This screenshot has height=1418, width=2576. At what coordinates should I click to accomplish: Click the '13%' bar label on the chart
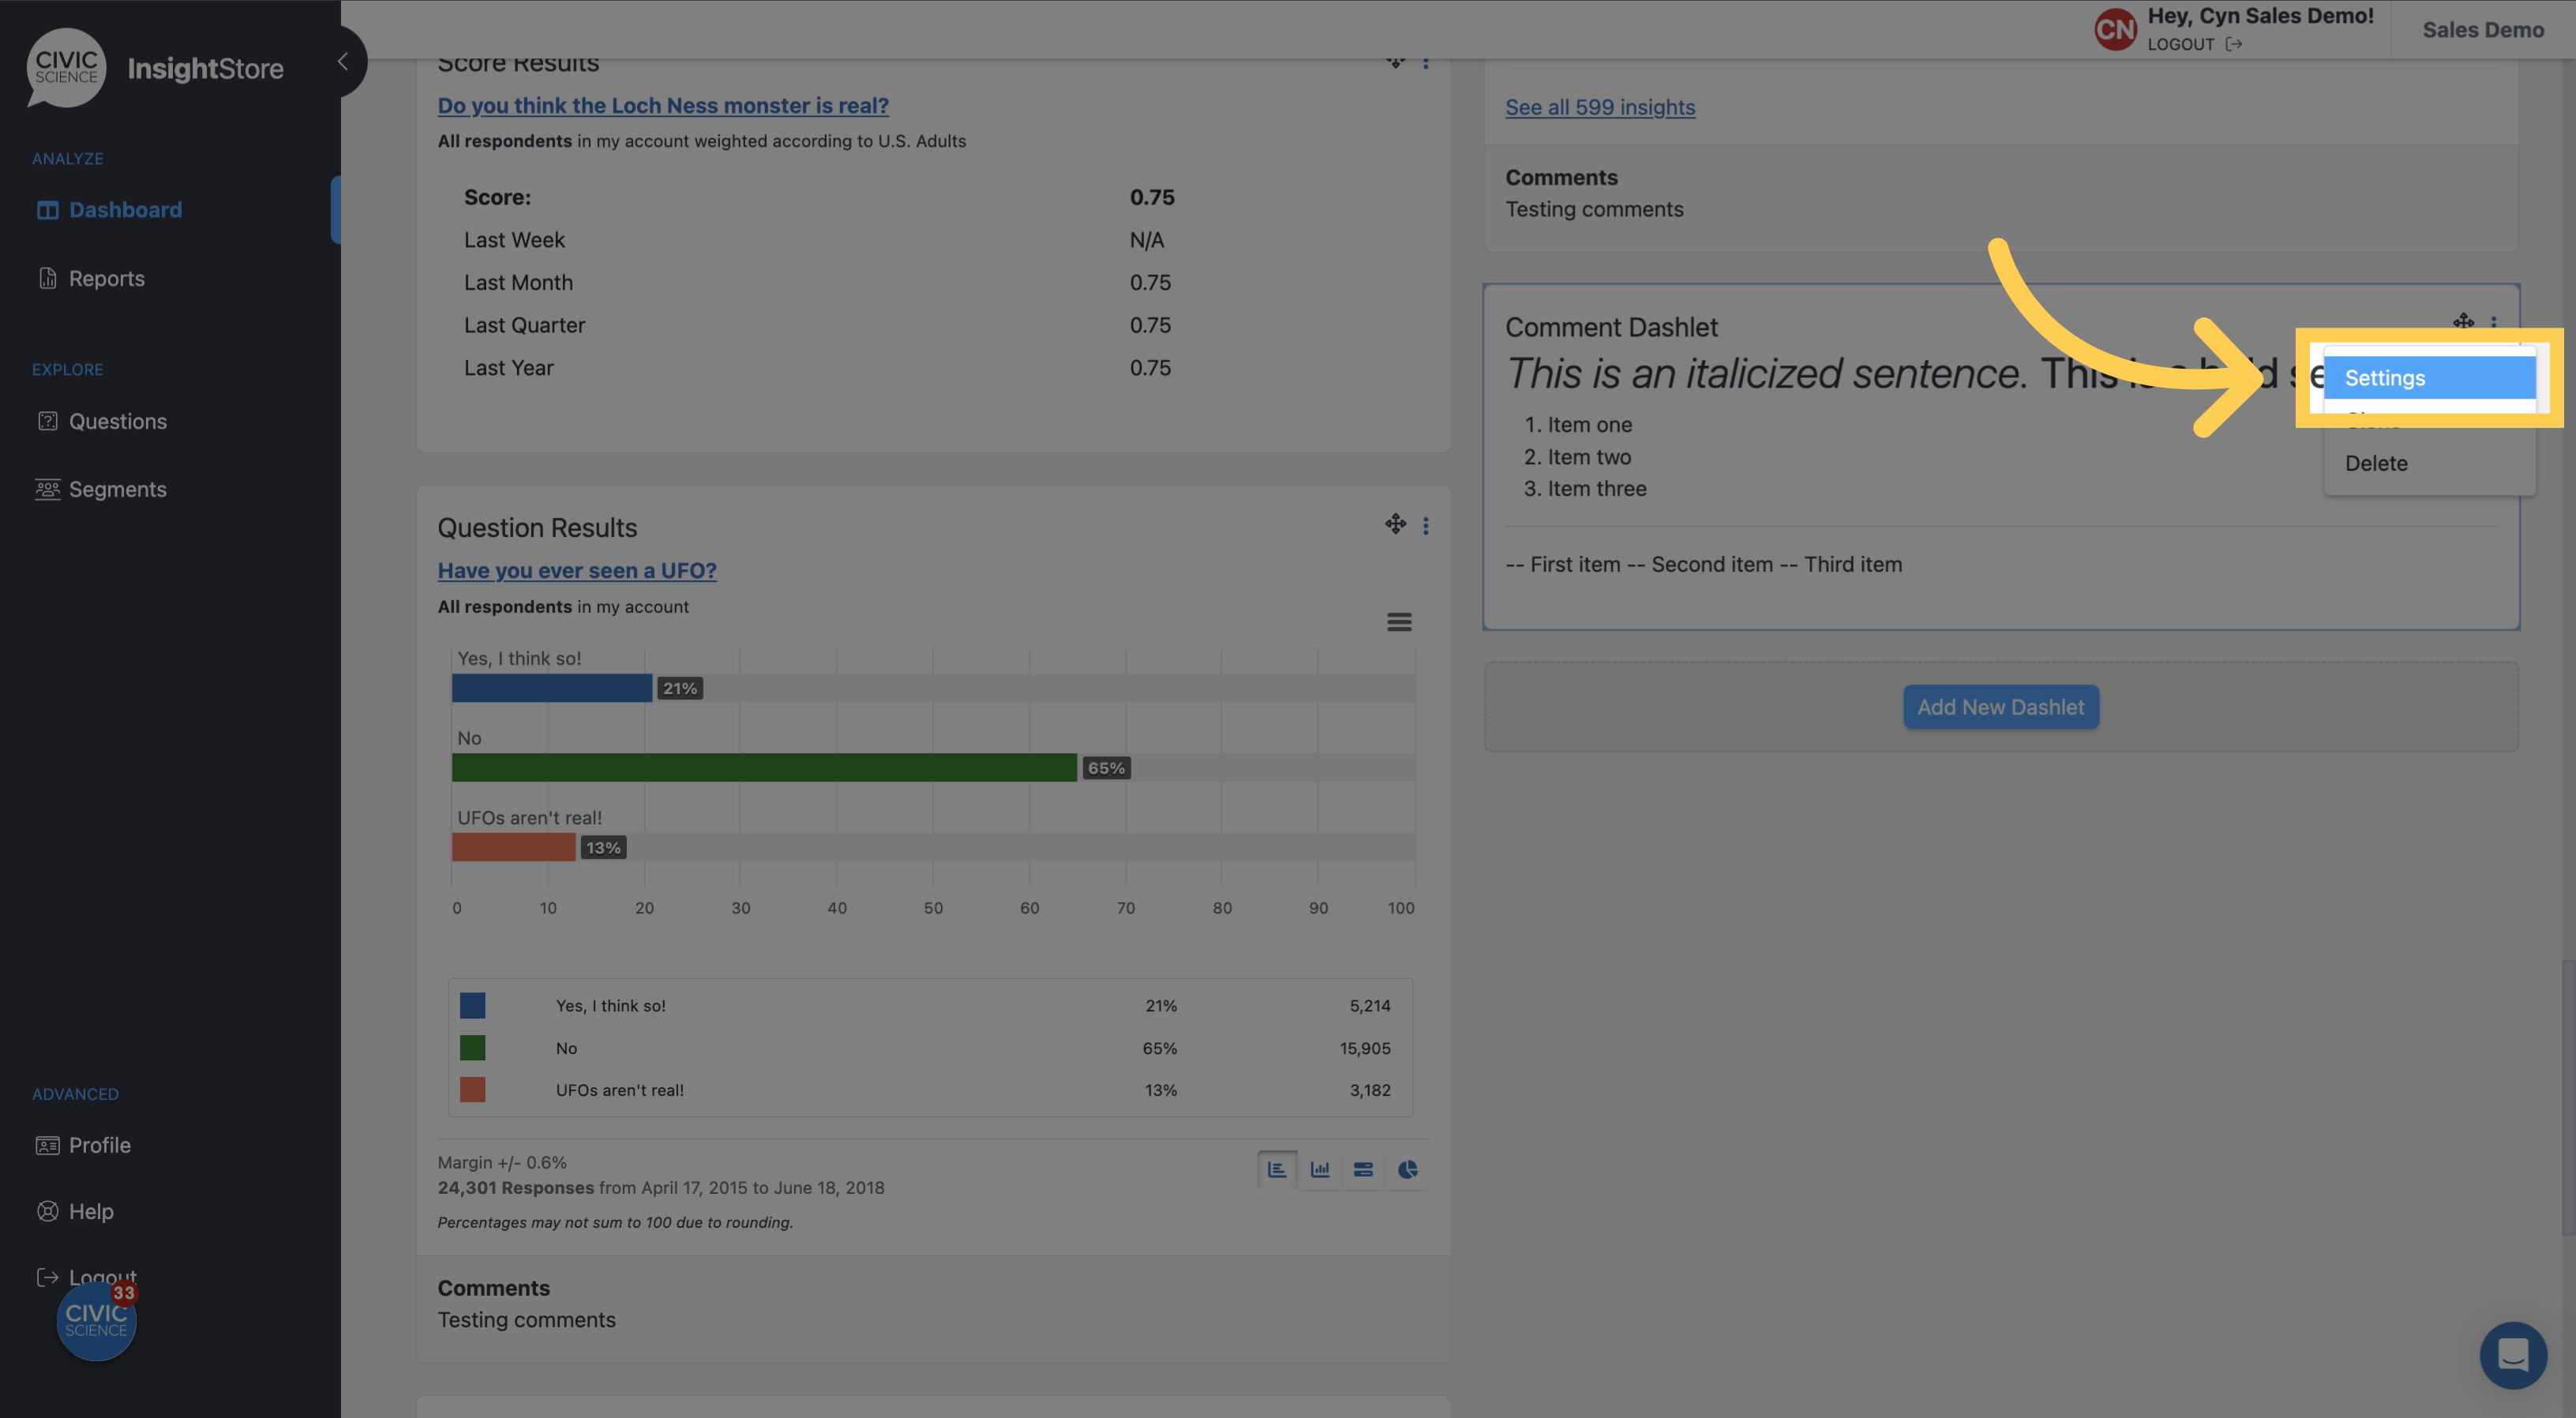tap(603, 848)
